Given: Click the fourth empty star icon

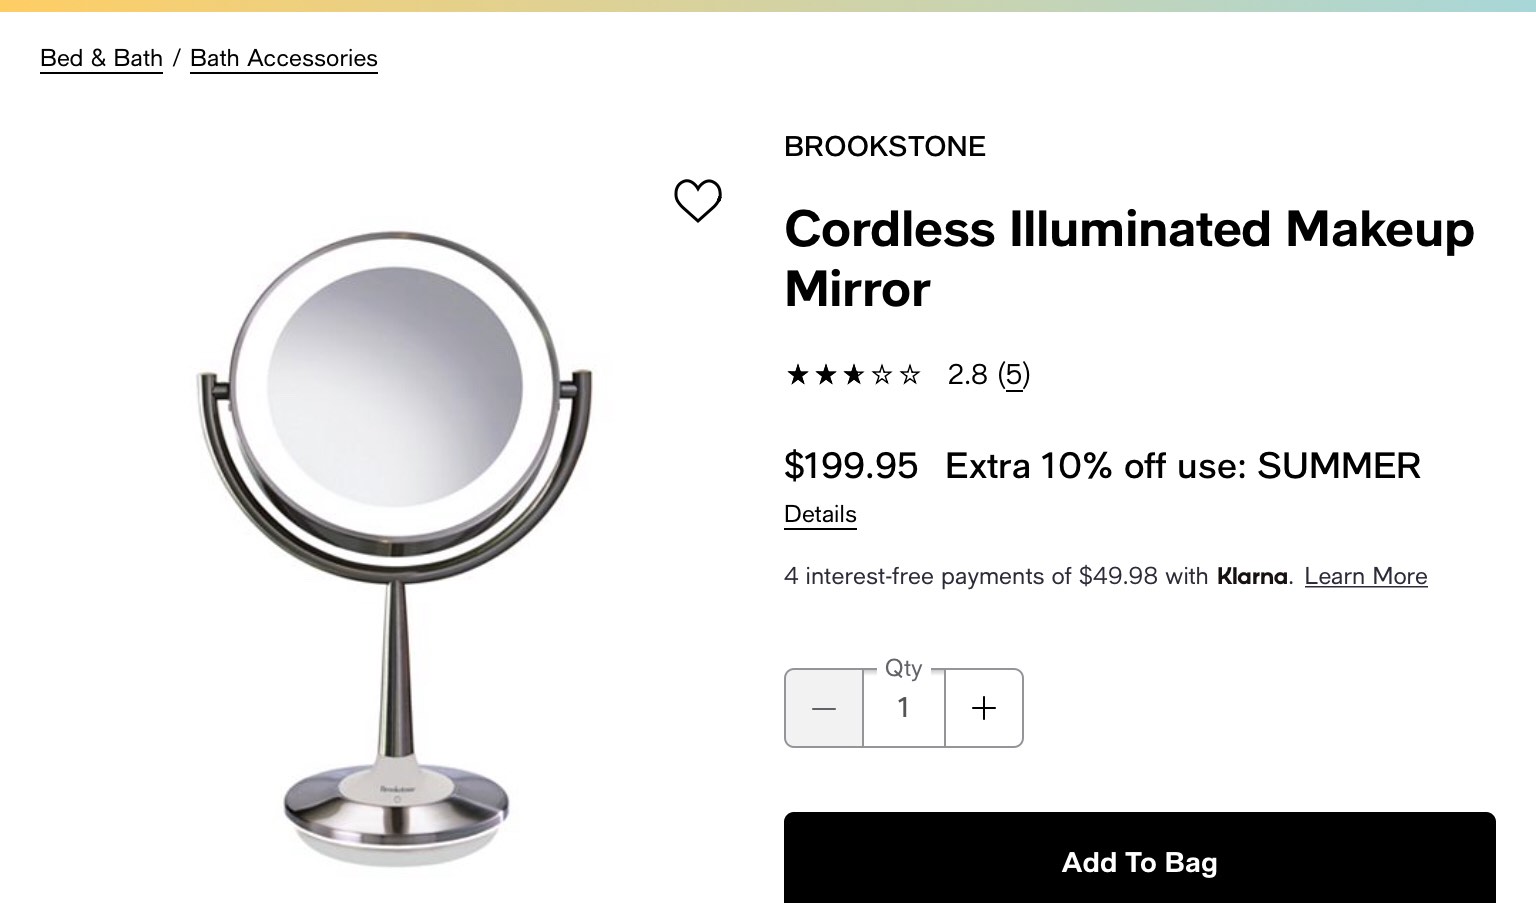Looking at the screenshot, I should [x=882, y=374].
